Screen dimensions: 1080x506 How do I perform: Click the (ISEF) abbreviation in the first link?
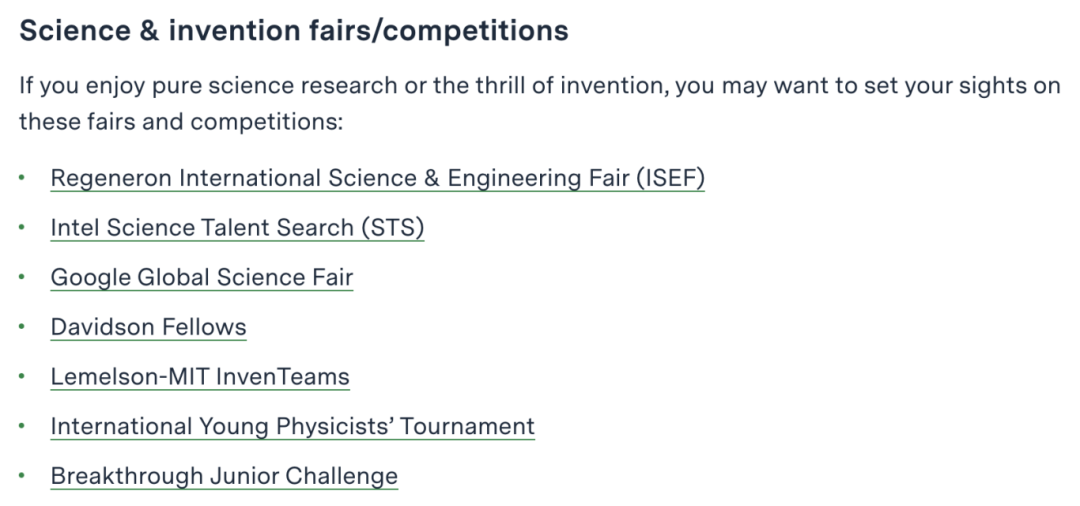(x=670, y=178)
